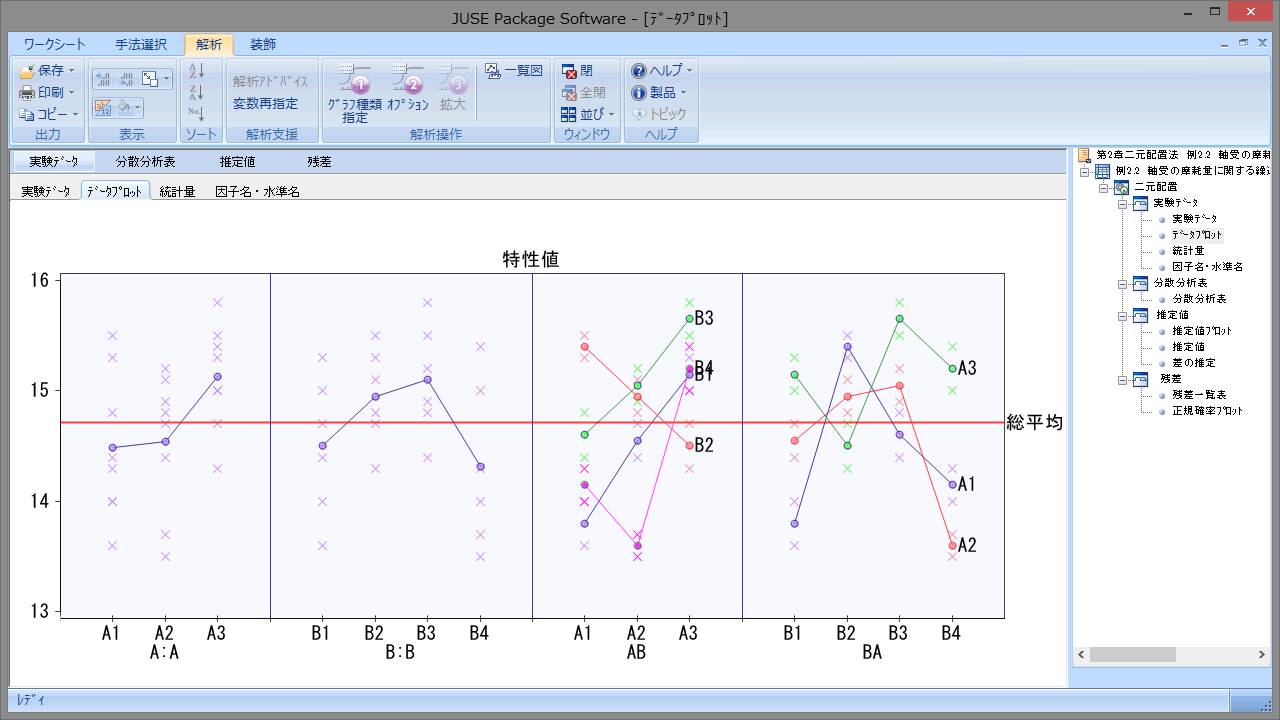Click the decrease decimal places icon

(x=126, y=79)
